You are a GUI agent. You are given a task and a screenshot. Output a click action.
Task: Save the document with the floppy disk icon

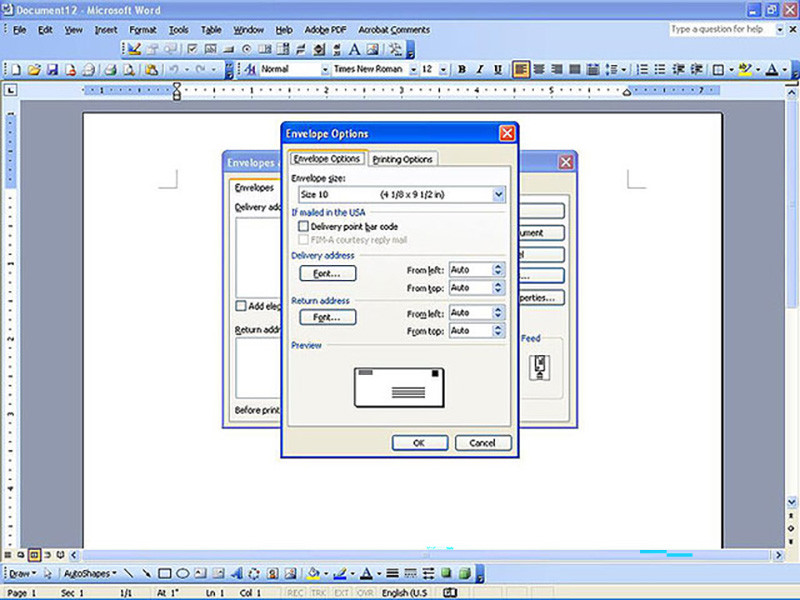pos(53,69)
